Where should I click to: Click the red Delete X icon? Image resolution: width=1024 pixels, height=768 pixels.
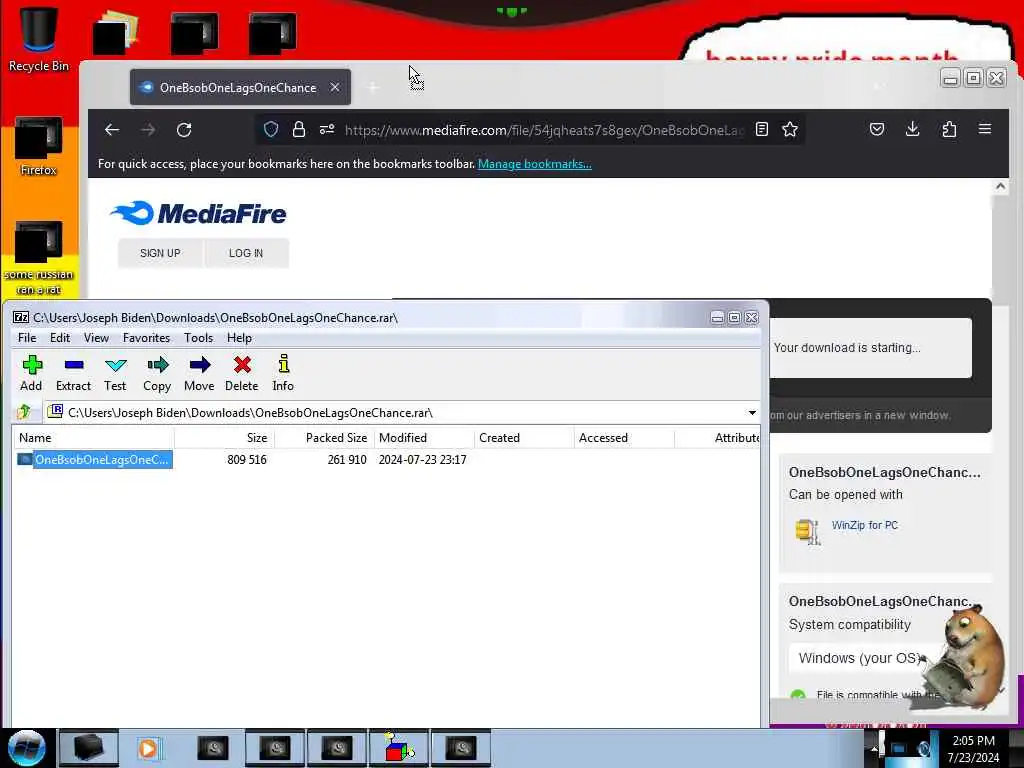242,373
